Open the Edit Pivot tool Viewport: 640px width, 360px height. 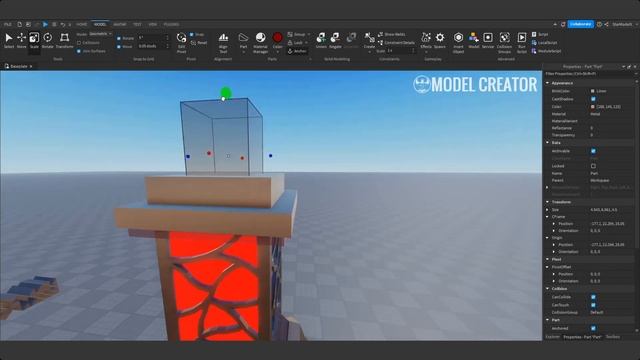[x=181, y=42]
